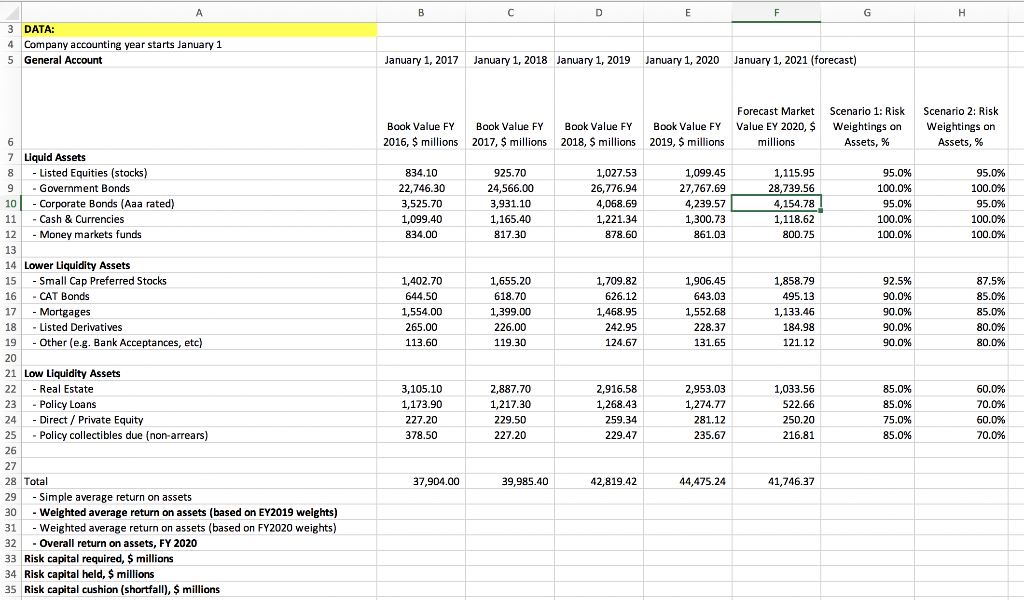The width and height of the screenshot is (1024, 600).
Task: Click Direct / Private Equity label
Action: (88, 420)
